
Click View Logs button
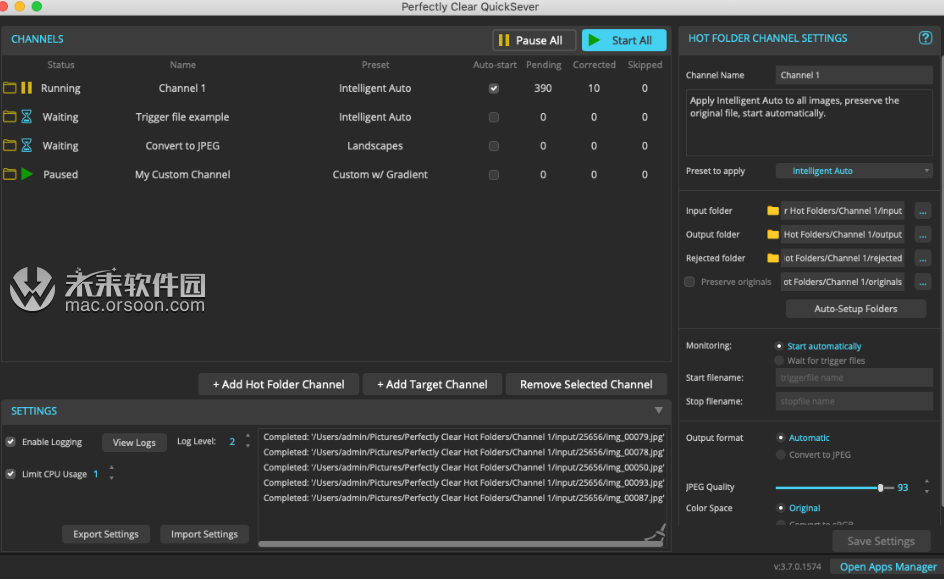pyautogui.click(x=134, y=443)
